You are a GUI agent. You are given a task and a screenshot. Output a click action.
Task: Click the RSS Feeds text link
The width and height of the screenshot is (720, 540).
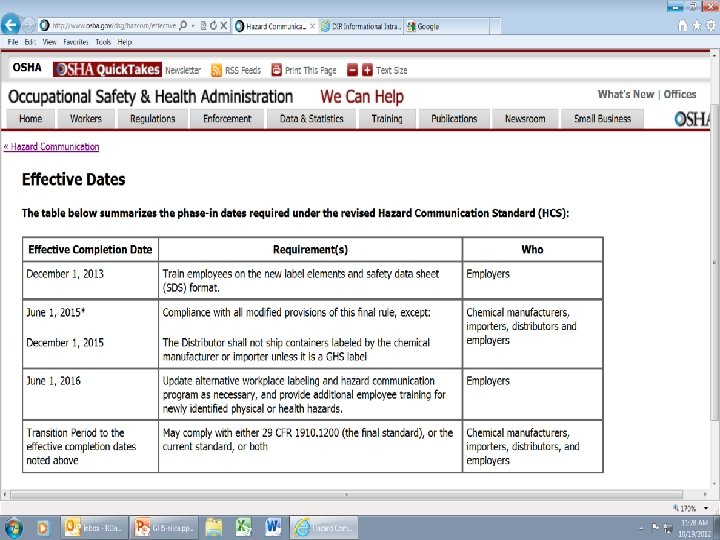click(x=243, y=70)
